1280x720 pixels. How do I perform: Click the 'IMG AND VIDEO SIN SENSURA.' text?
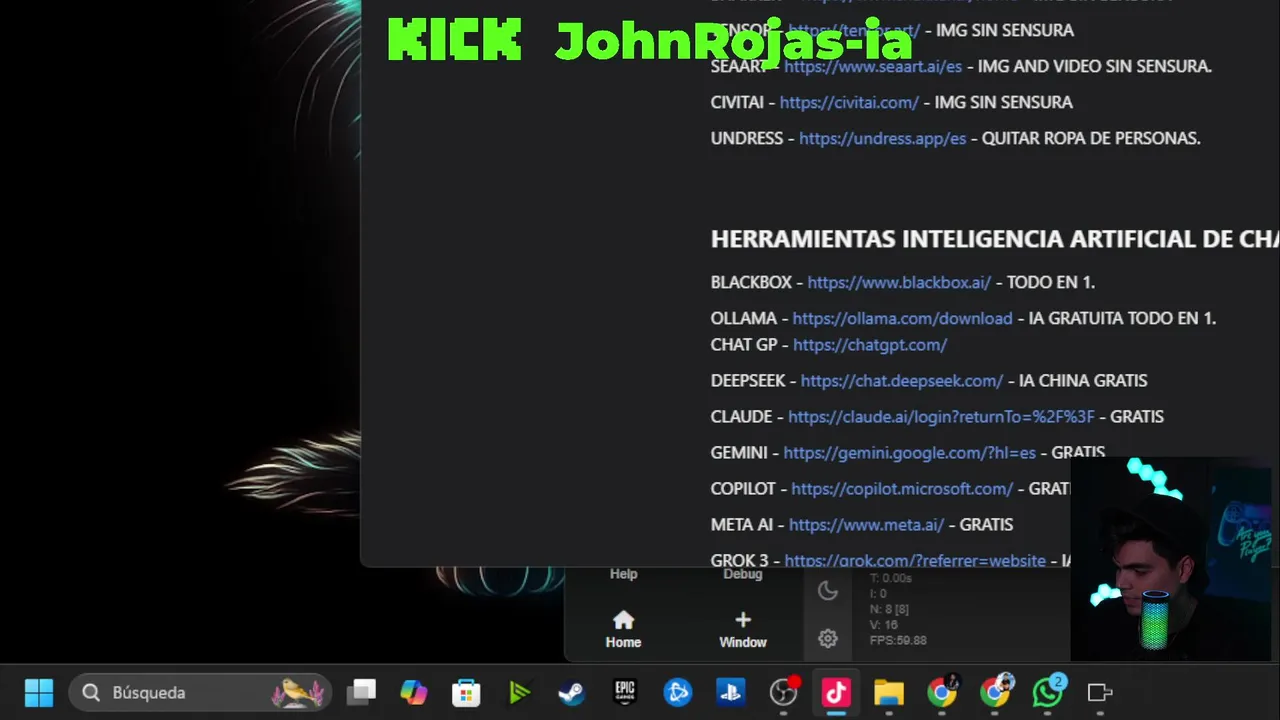(1095, 66)
